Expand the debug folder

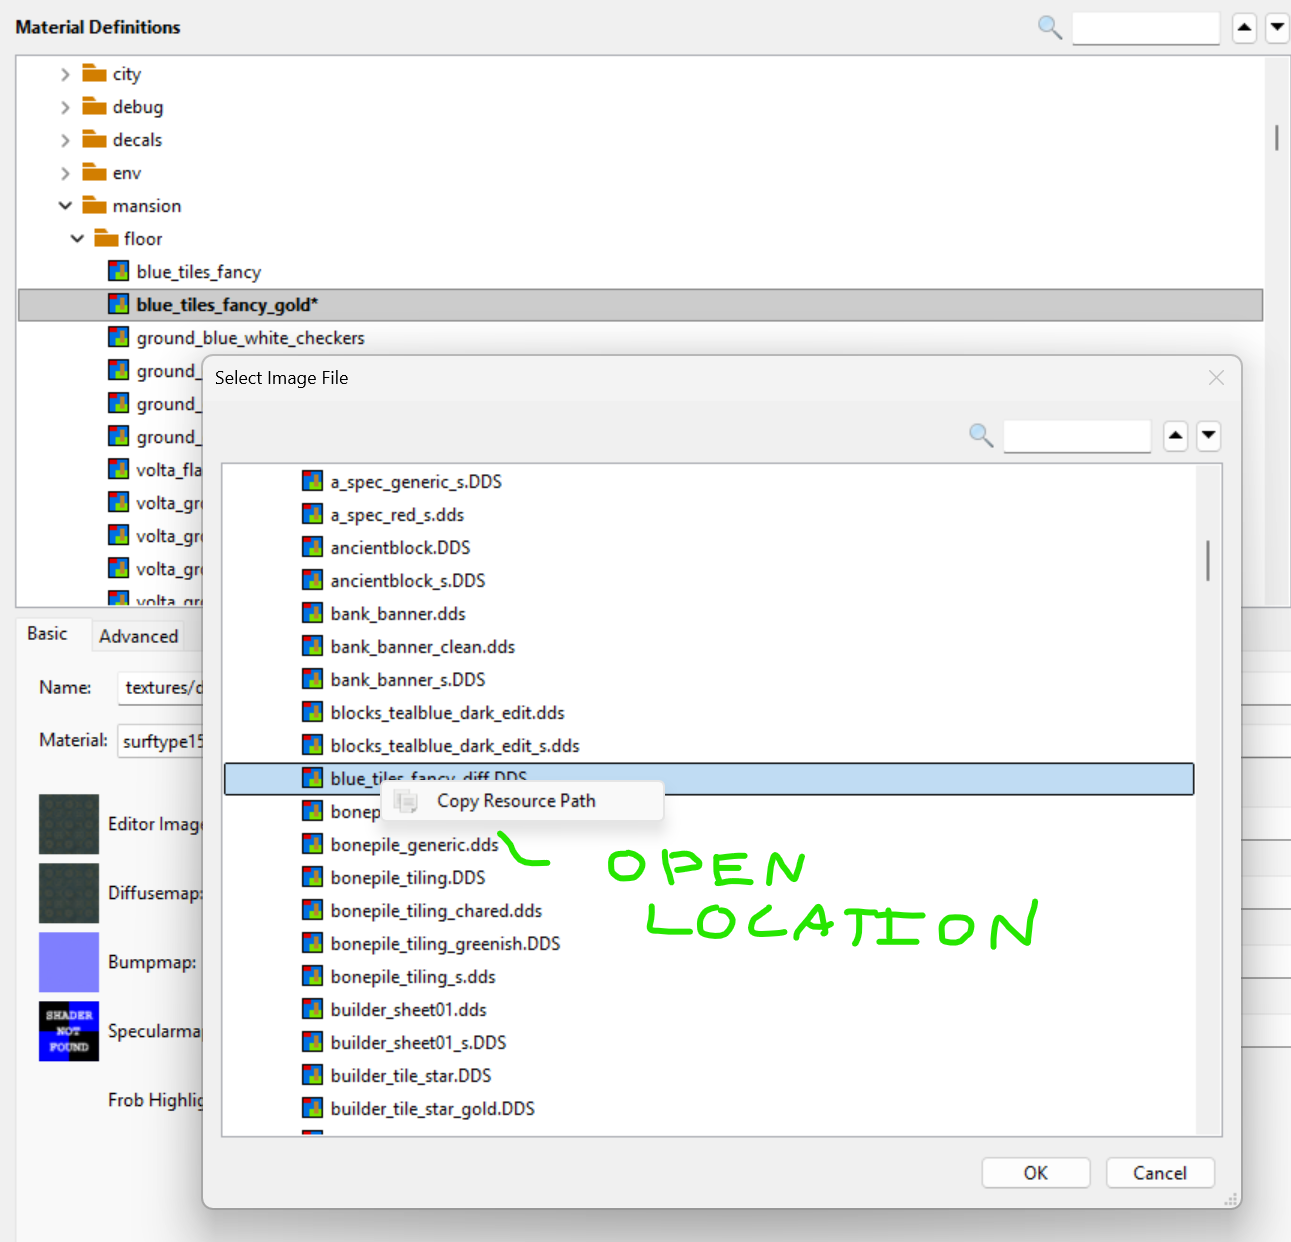[x=65, y=107]
